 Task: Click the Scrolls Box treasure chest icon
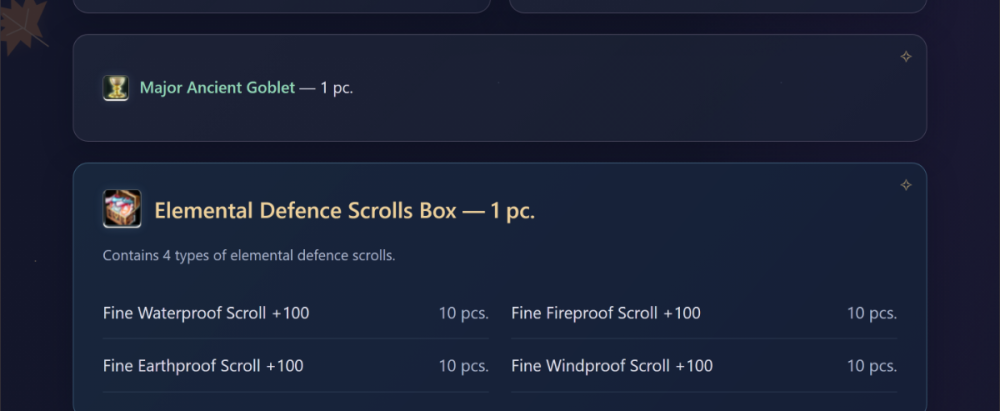click(122, 209)
